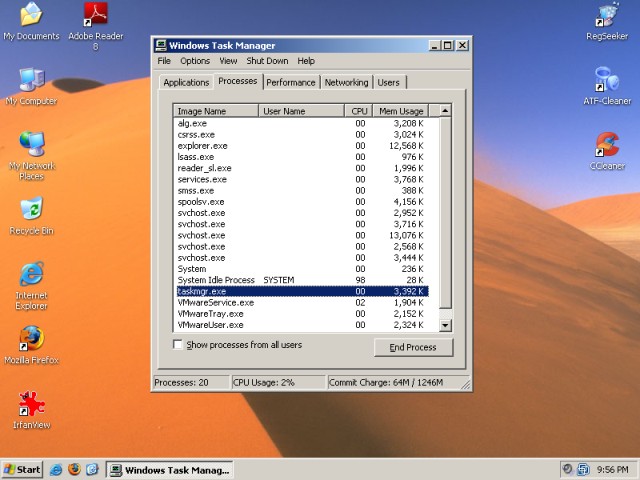Click the VMware tray icon by clock
This screenshot has width=640, height=480.
tap(583, 469)
